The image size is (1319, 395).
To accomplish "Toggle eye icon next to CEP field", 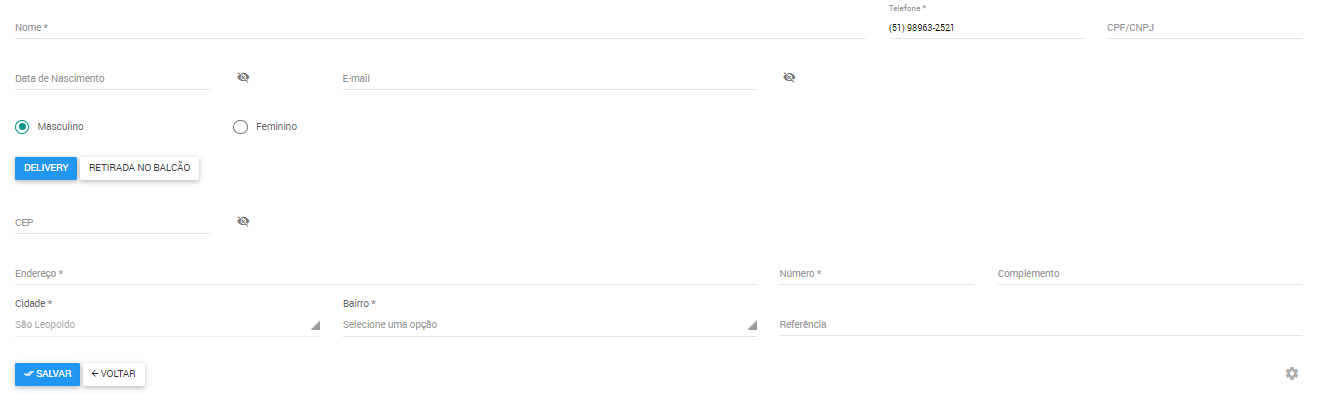I will coord(243,221).
